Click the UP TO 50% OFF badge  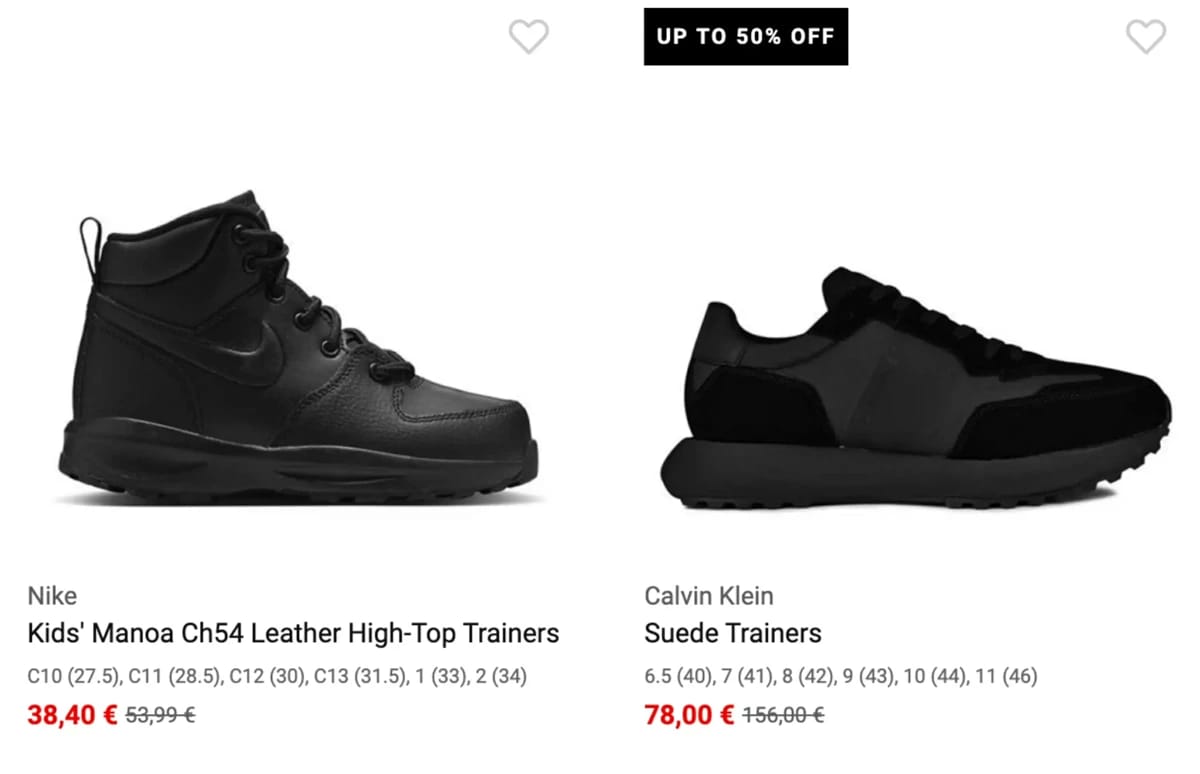click(746, 37)
